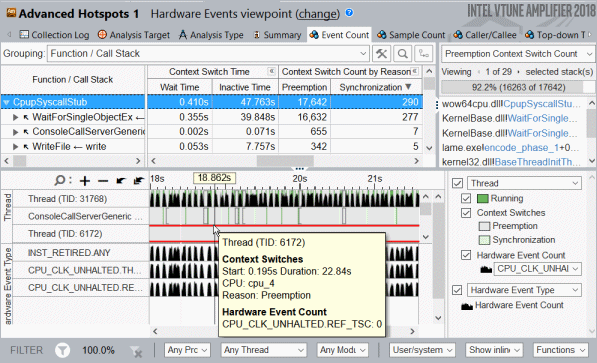Open the Collection Log tab

[54, 35]
